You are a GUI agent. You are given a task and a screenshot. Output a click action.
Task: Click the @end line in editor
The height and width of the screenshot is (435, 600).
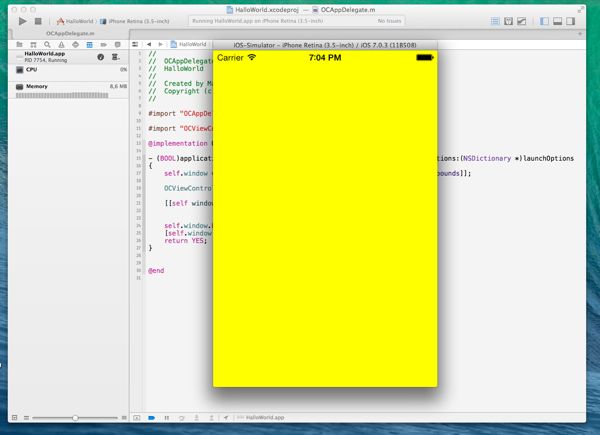pyautogui.click(x=156, y=270)
